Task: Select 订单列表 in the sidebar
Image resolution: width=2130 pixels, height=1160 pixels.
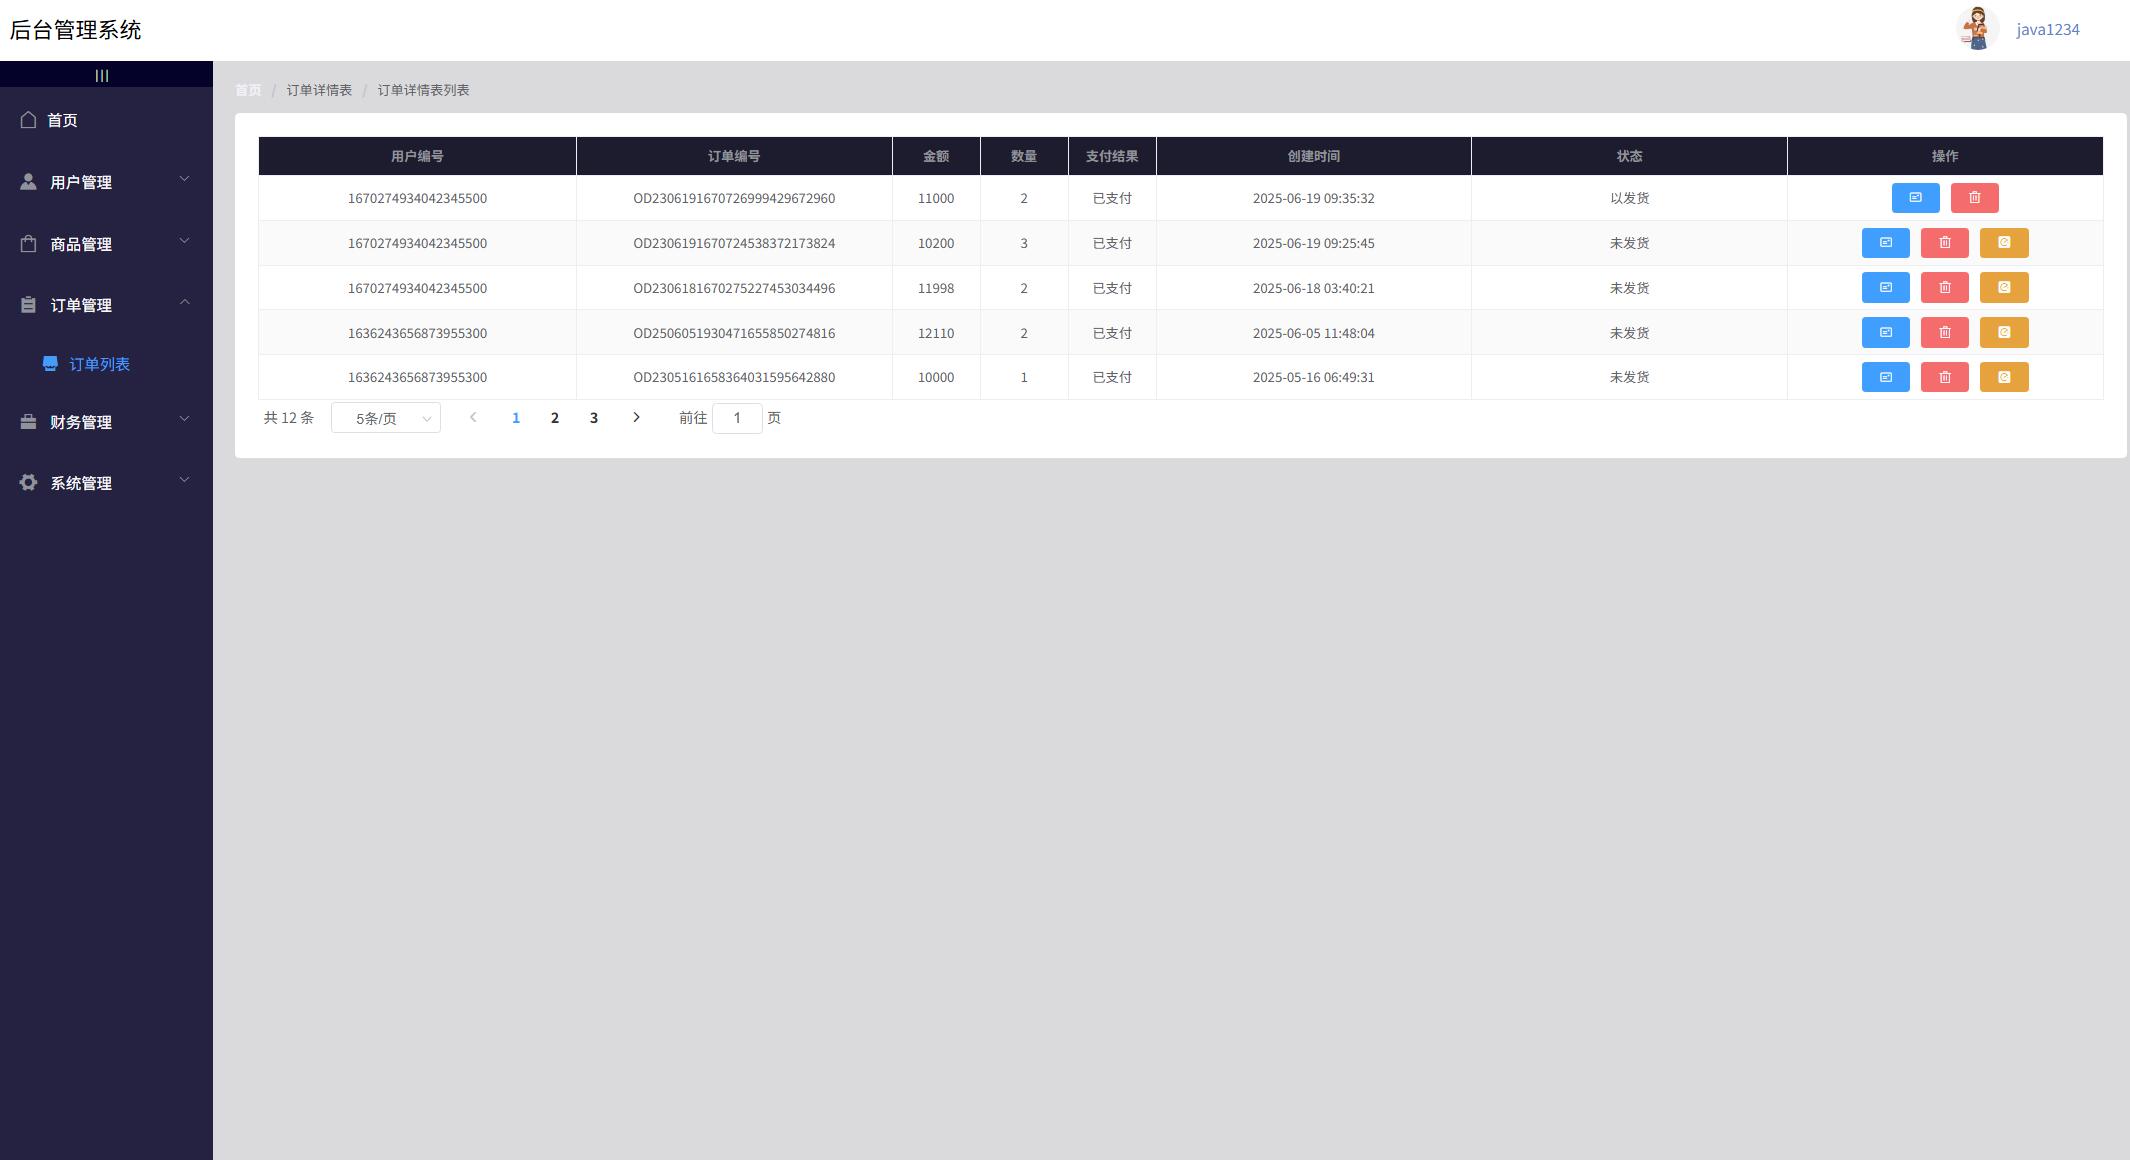Action: (99, 364)
